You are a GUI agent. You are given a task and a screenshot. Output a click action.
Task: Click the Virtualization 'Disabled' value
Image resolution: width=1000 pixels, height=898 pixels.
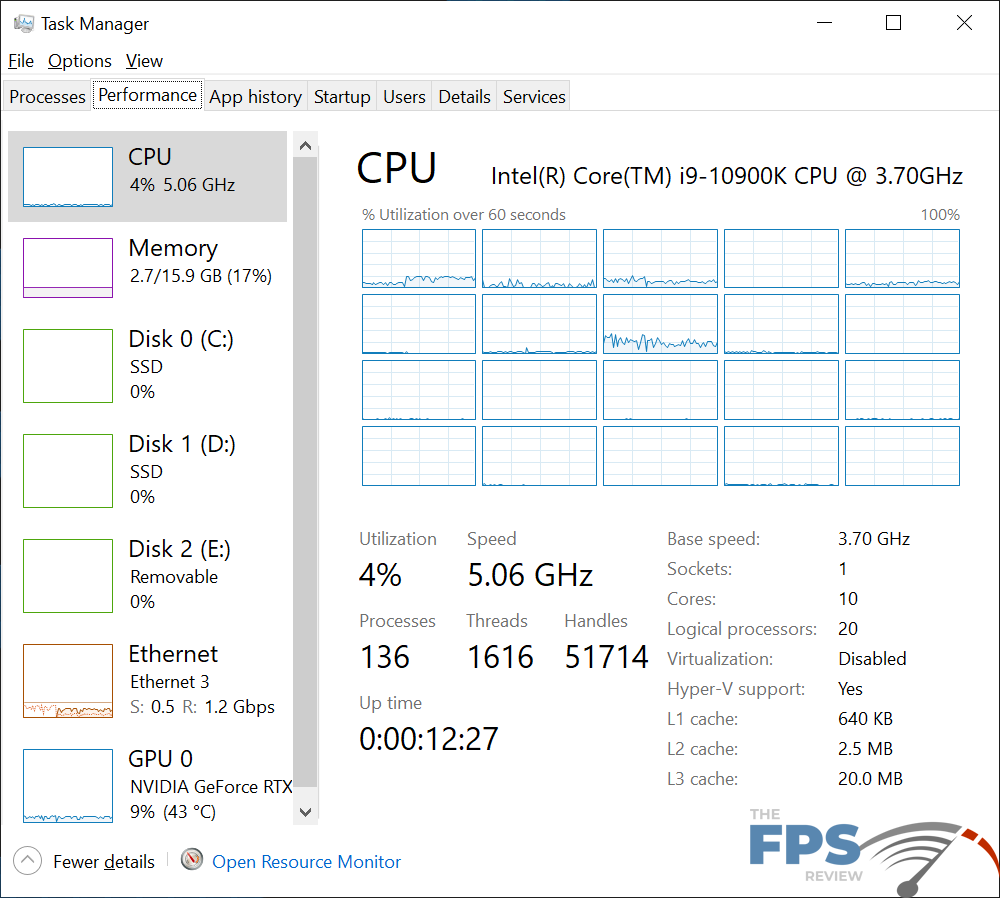pyautogui.click(x=872, y=659)
